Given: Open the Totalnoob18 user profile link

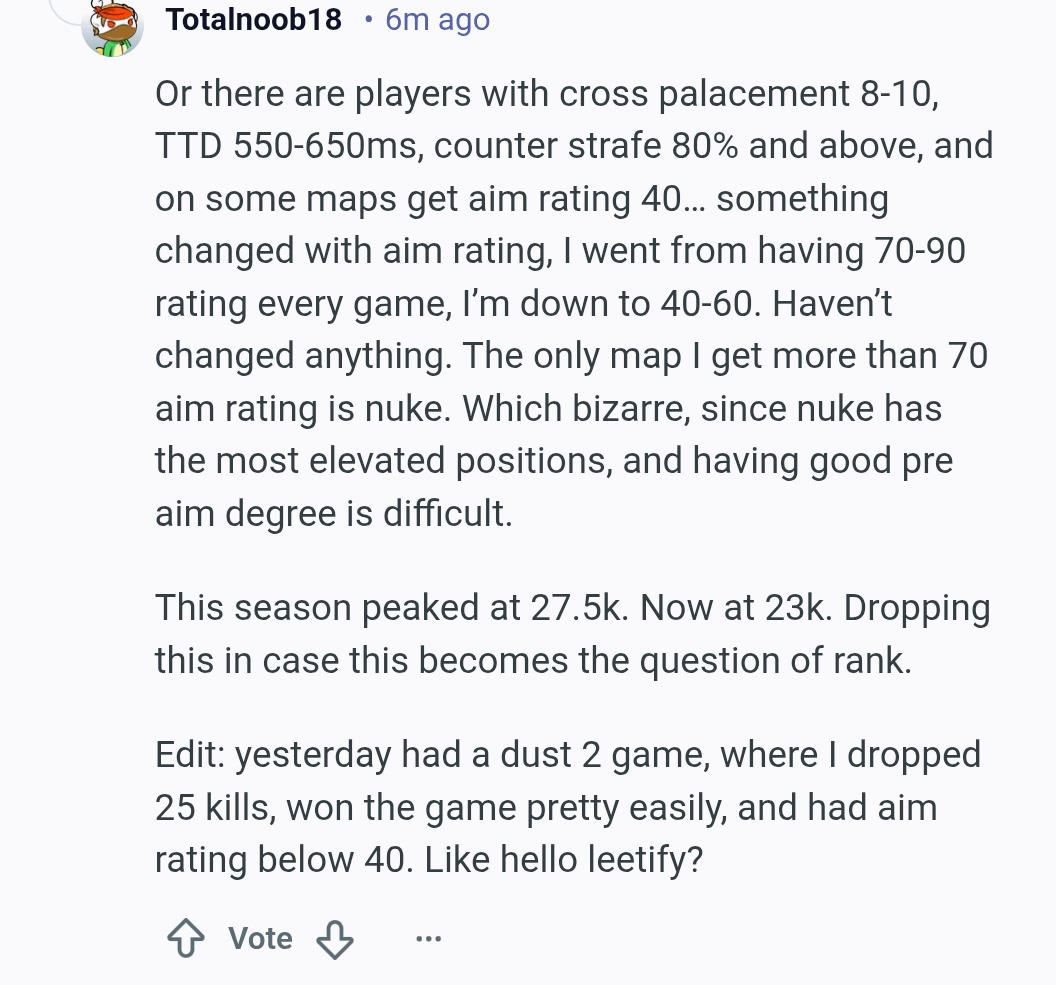Looking at the screenshot, I should click(254, 19).
